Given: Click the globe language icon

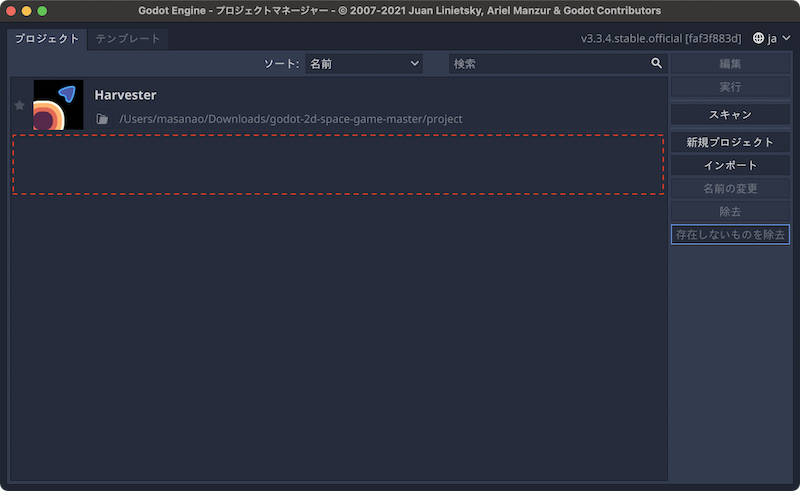Looking at the screenshot, I should pos(758,38).
